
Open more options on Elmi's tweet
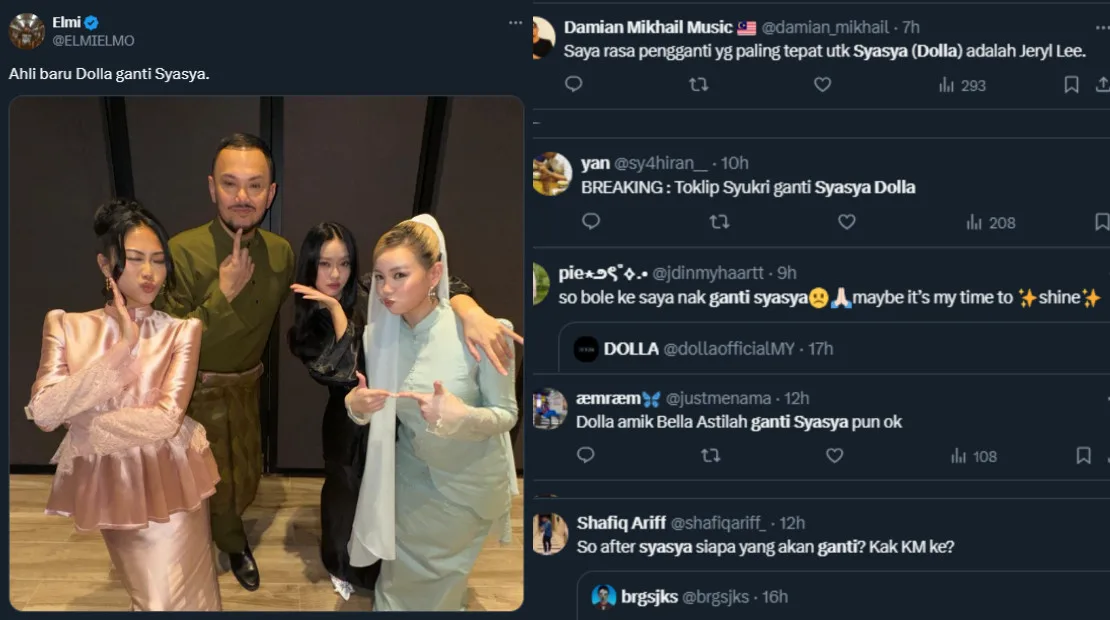(515, 23)
